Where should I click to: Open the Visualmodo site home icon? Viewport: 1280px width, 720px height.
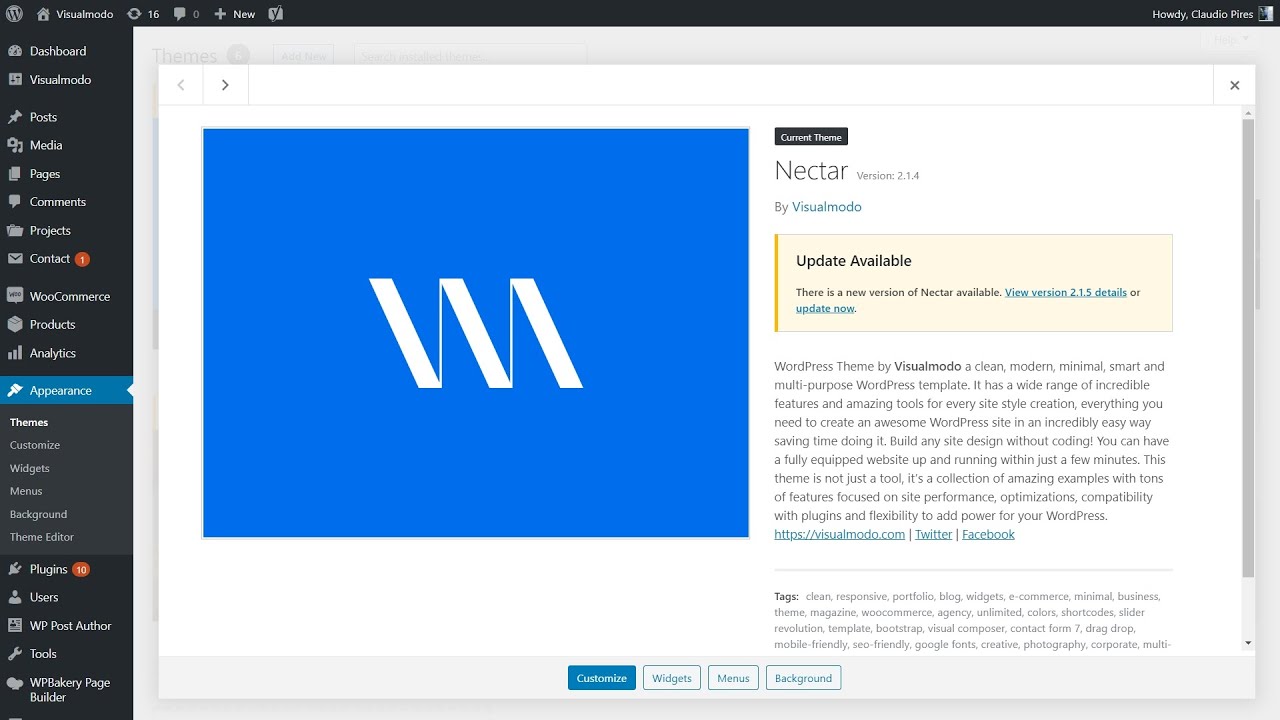[x=43, y=14]
